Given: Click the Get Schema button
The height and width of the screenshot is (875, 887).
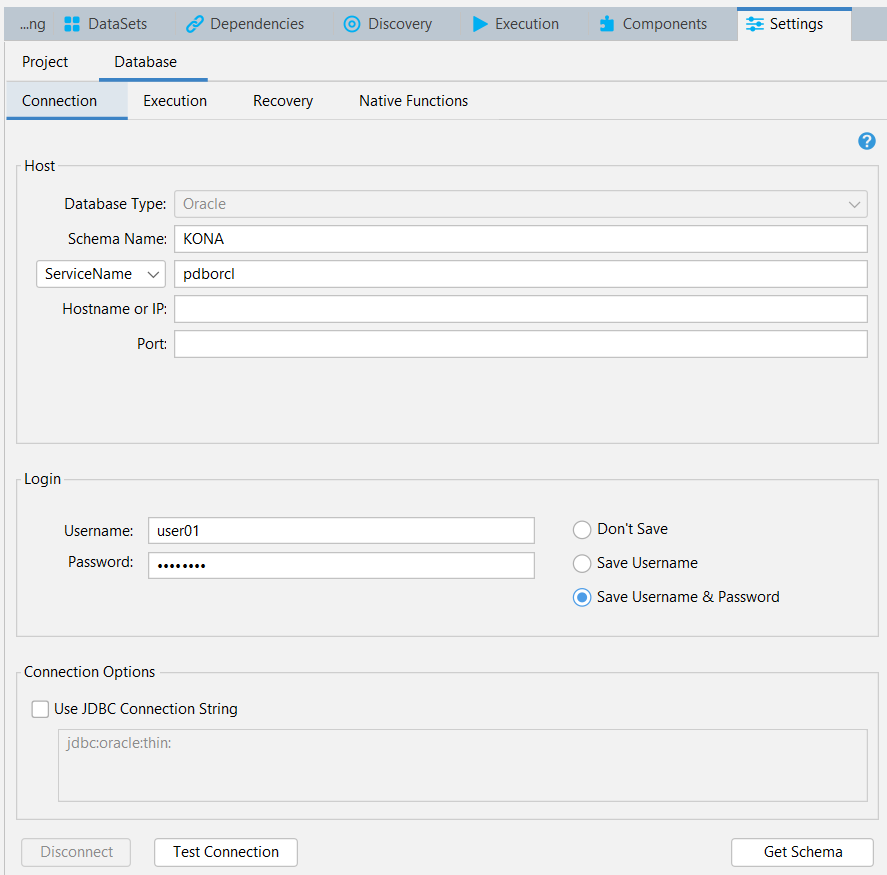Looking at the screenshot, I should [x=802, y=852].
